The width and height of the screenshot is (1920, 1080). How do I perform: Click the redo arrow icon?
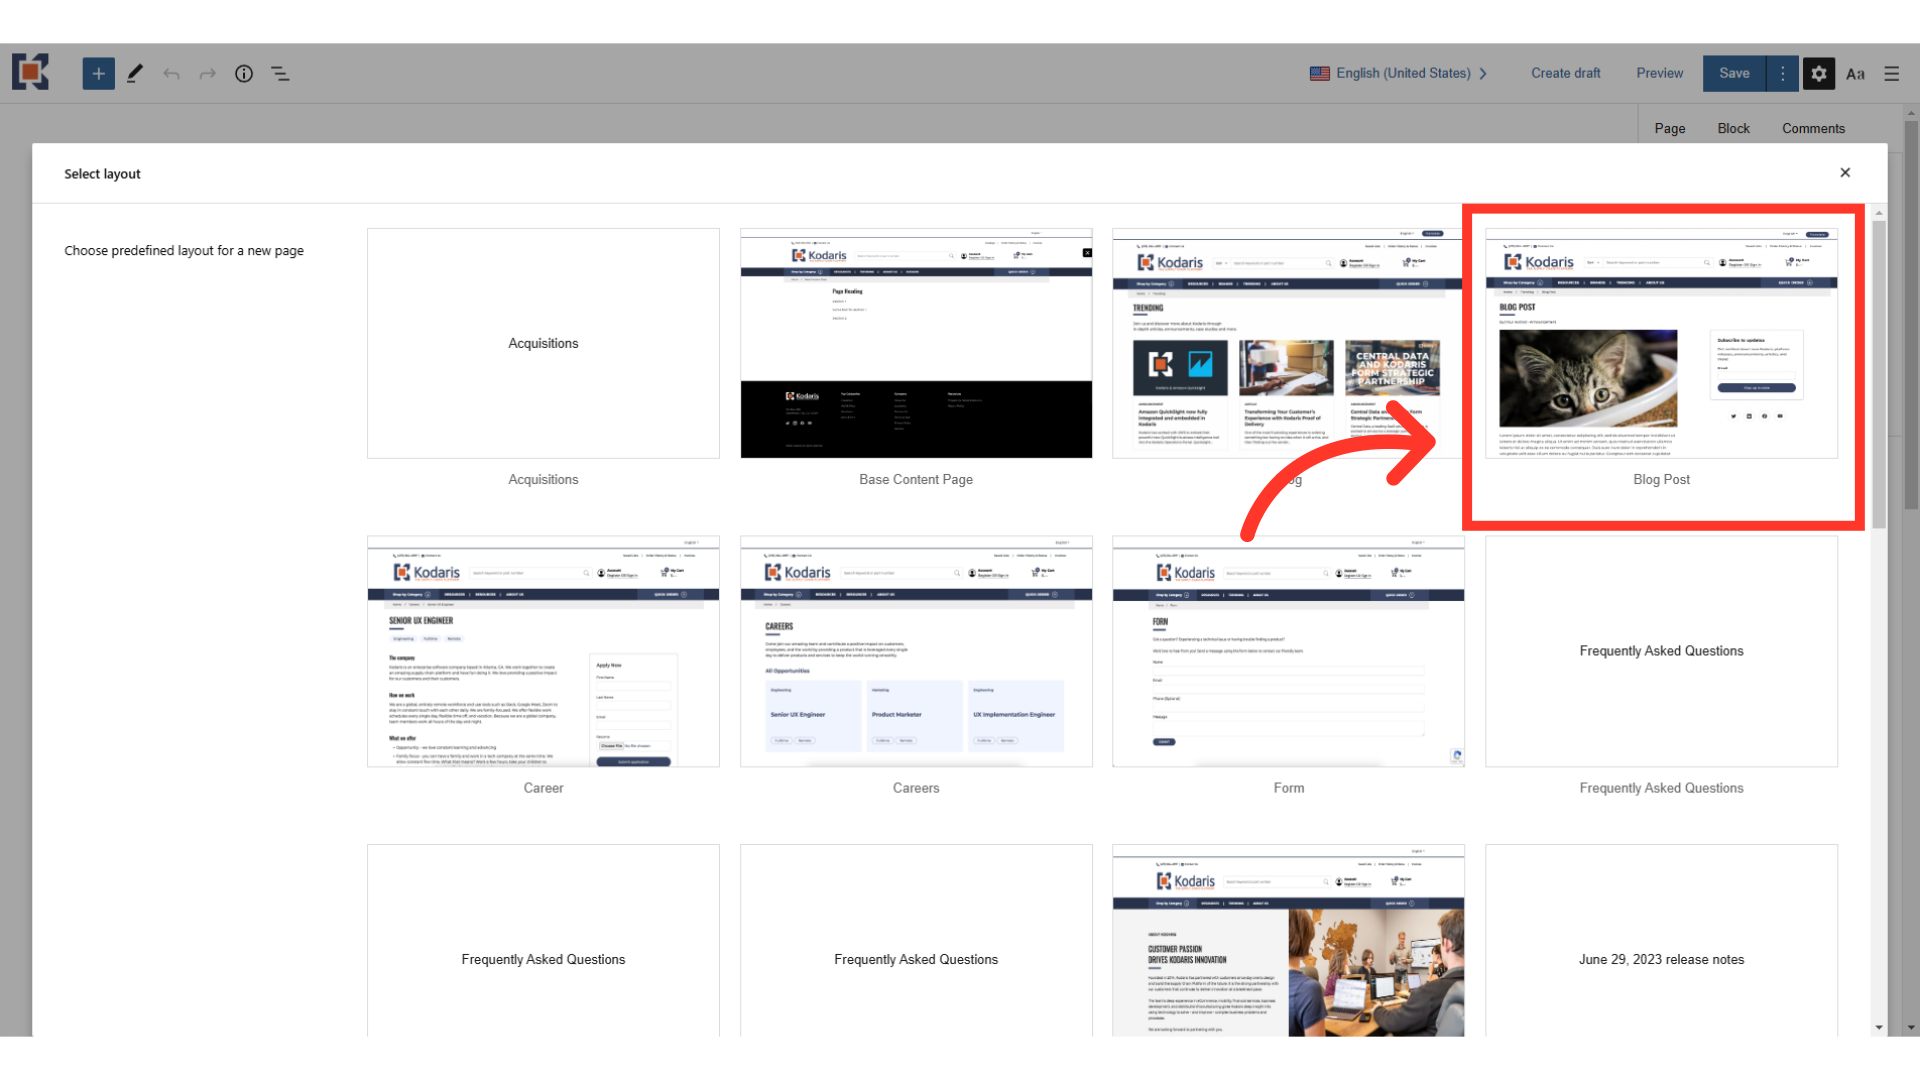[x=208, y=73]
